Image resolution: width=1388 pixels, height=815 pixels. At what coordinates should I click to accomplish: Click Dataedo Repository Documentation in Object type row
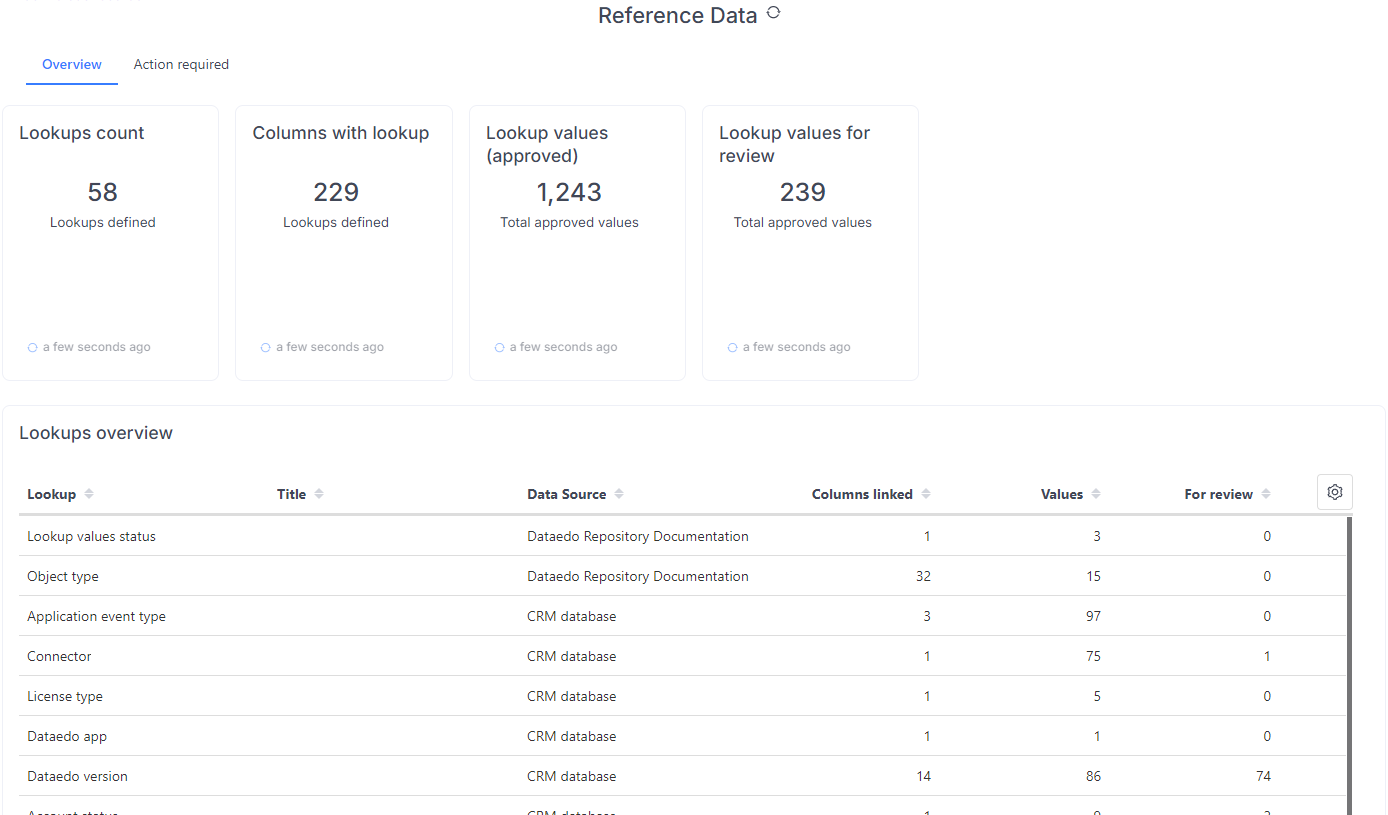coord(638,576)
